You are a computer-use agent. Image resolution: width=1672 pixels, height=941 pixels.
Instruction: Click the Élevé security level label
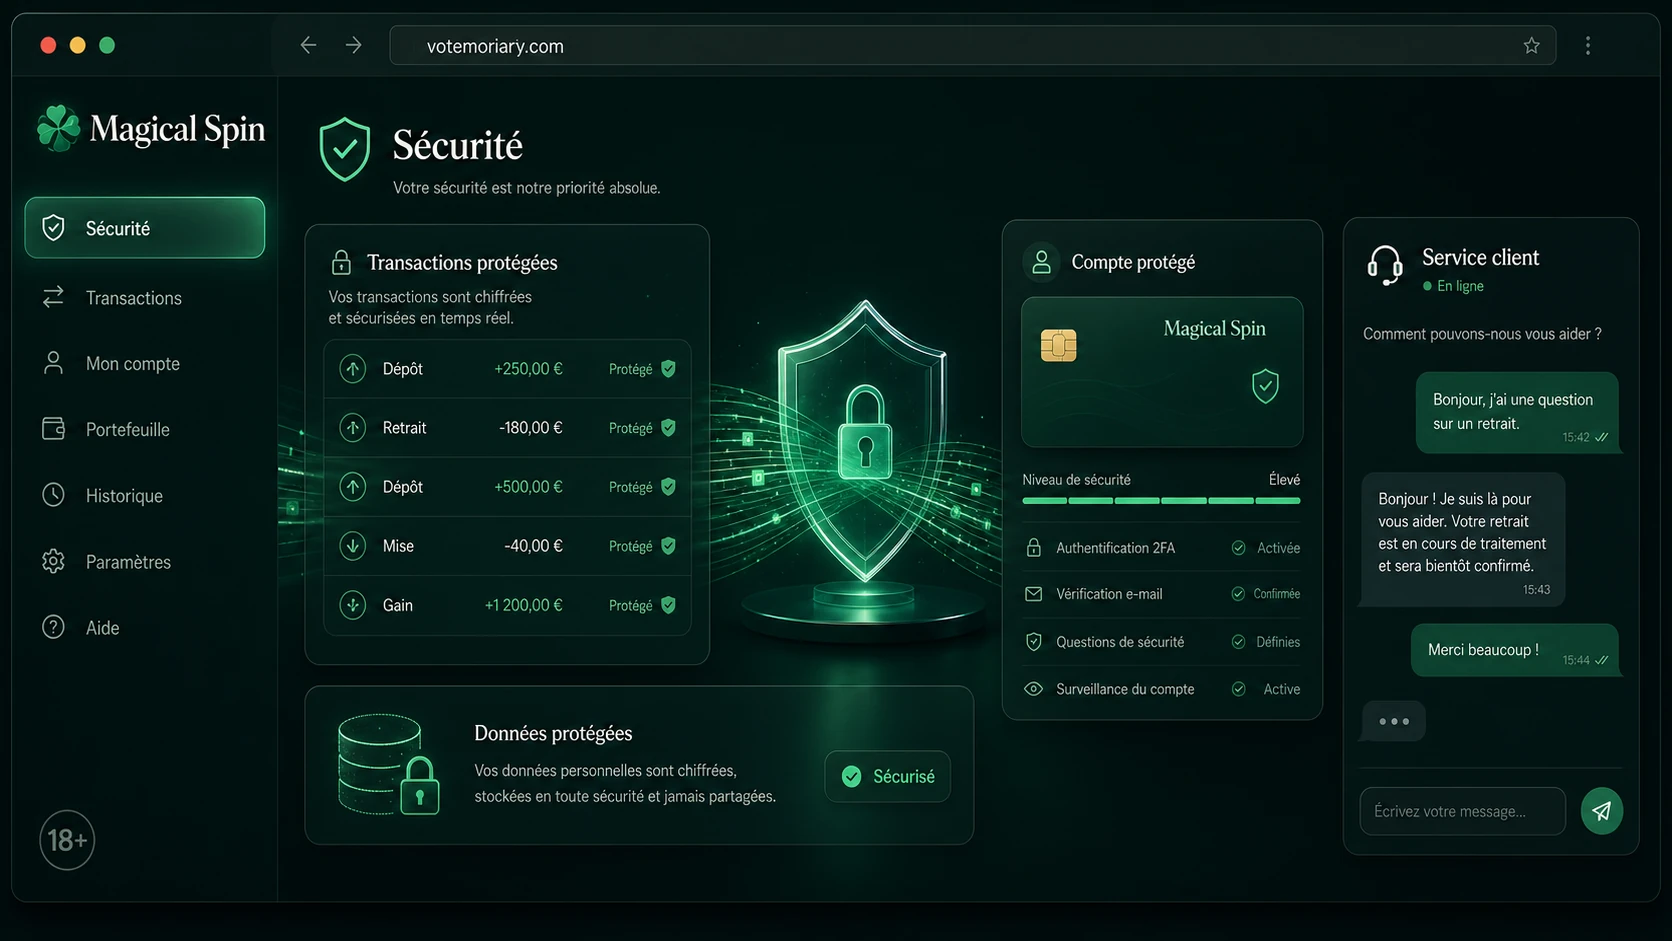tap(1284, 480)
